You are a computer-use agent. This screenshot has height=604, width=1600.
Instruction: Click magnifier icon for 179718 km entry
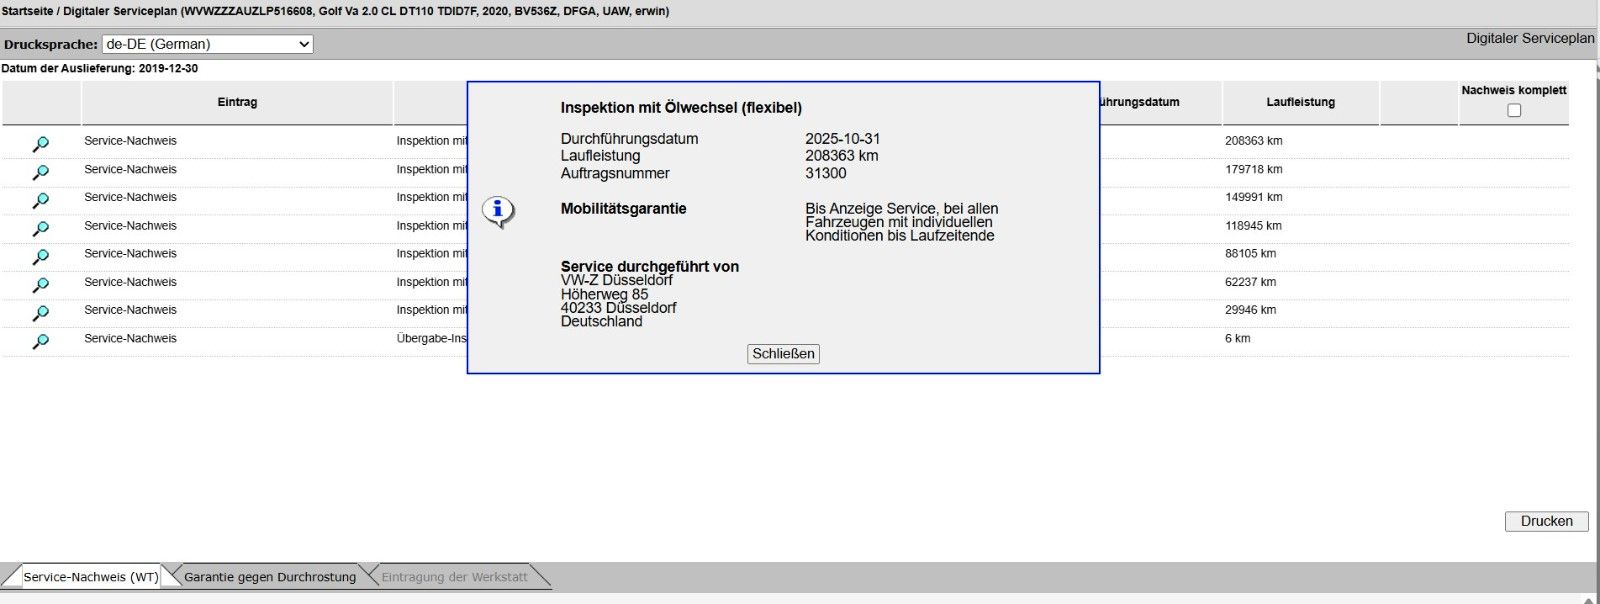click(40, 172)
